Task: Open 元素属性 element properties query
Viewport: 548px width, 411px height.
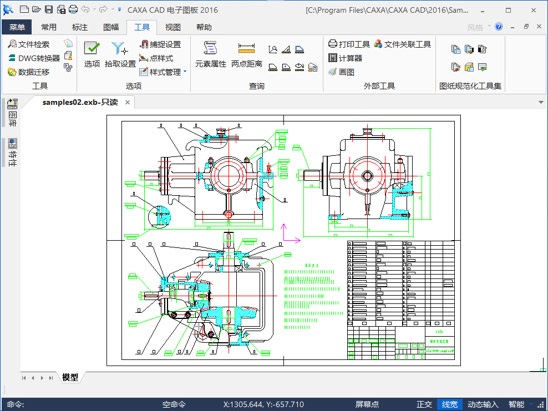Action: 210,54
